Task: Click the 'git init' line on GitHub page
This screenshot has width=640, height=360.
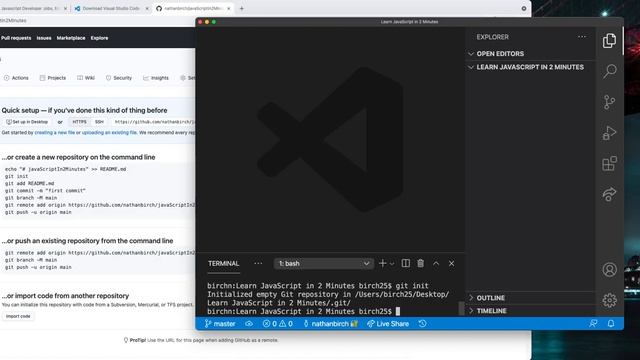Action: (16, 176)
